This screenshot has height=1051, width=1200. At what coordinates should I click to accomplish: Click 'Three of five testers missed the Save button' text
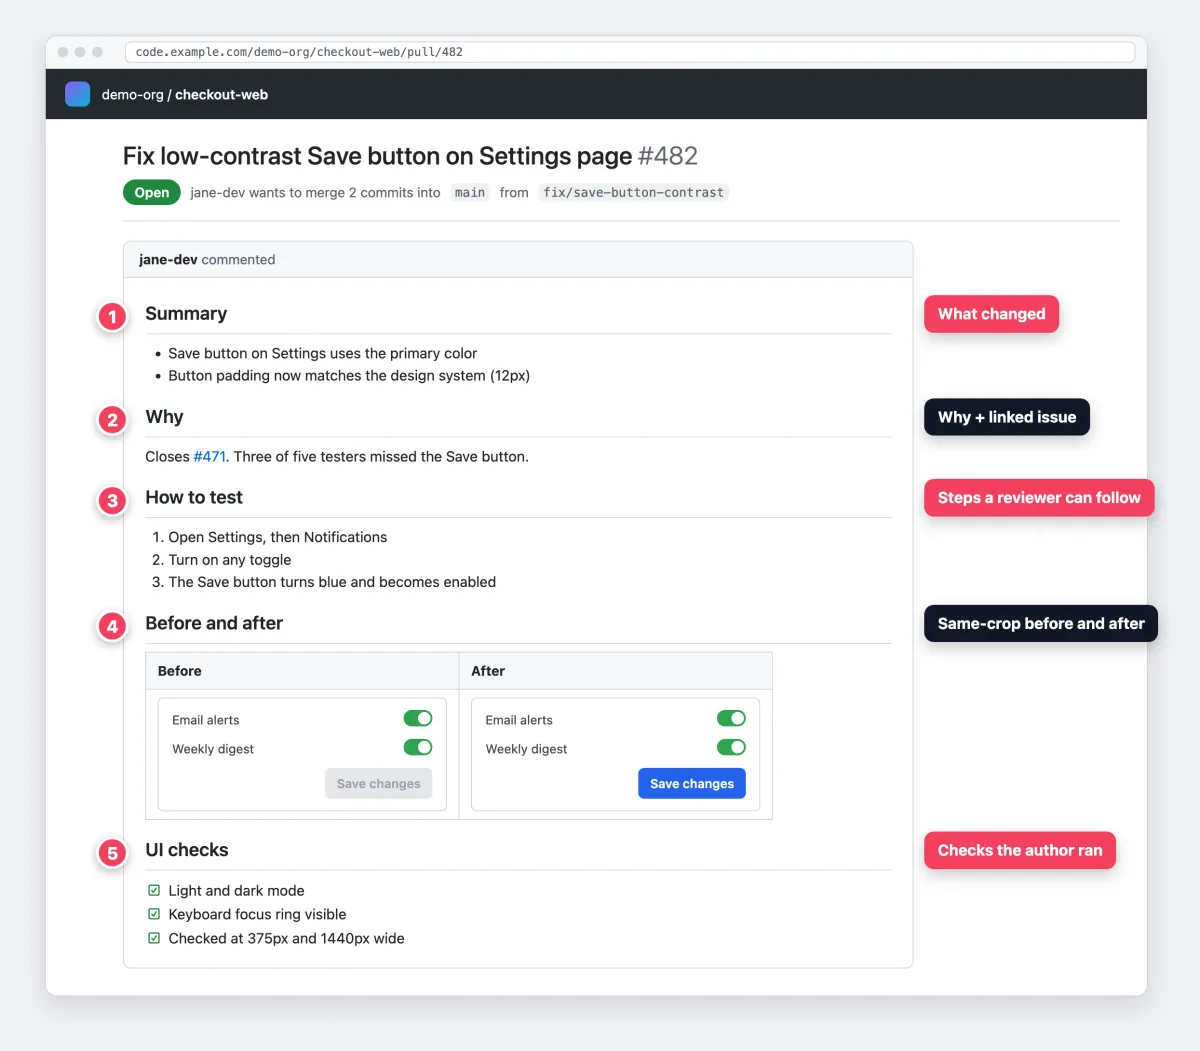tap(381, 456)
